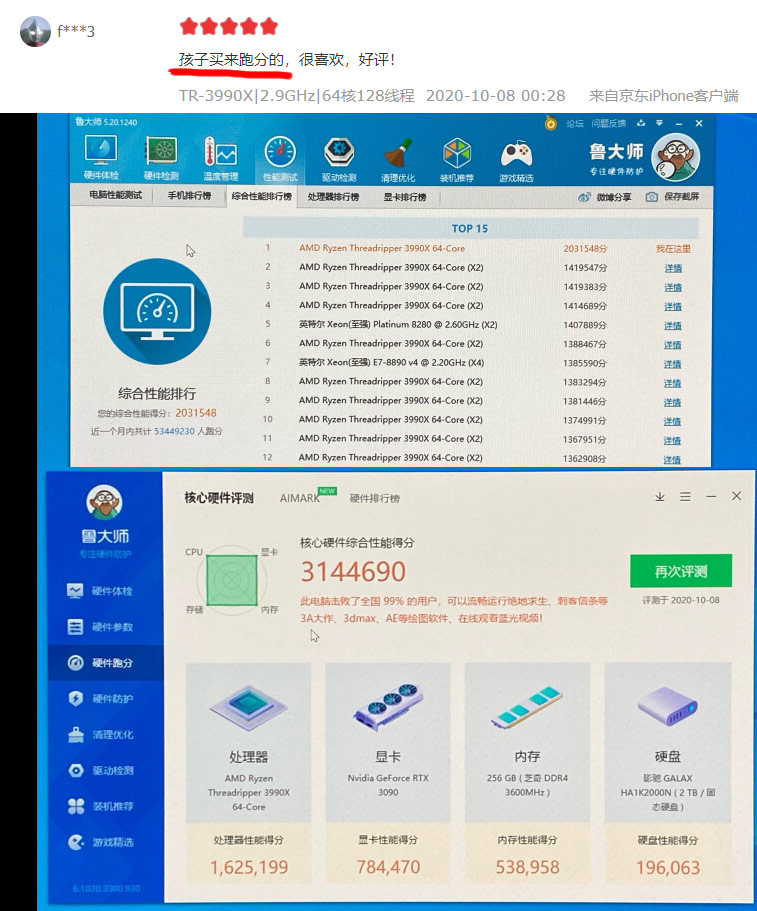The height and width of the screenshot is (911, 757).
Task: Open 清理优化 in the sidebar
Action: (x=100, y=734)
